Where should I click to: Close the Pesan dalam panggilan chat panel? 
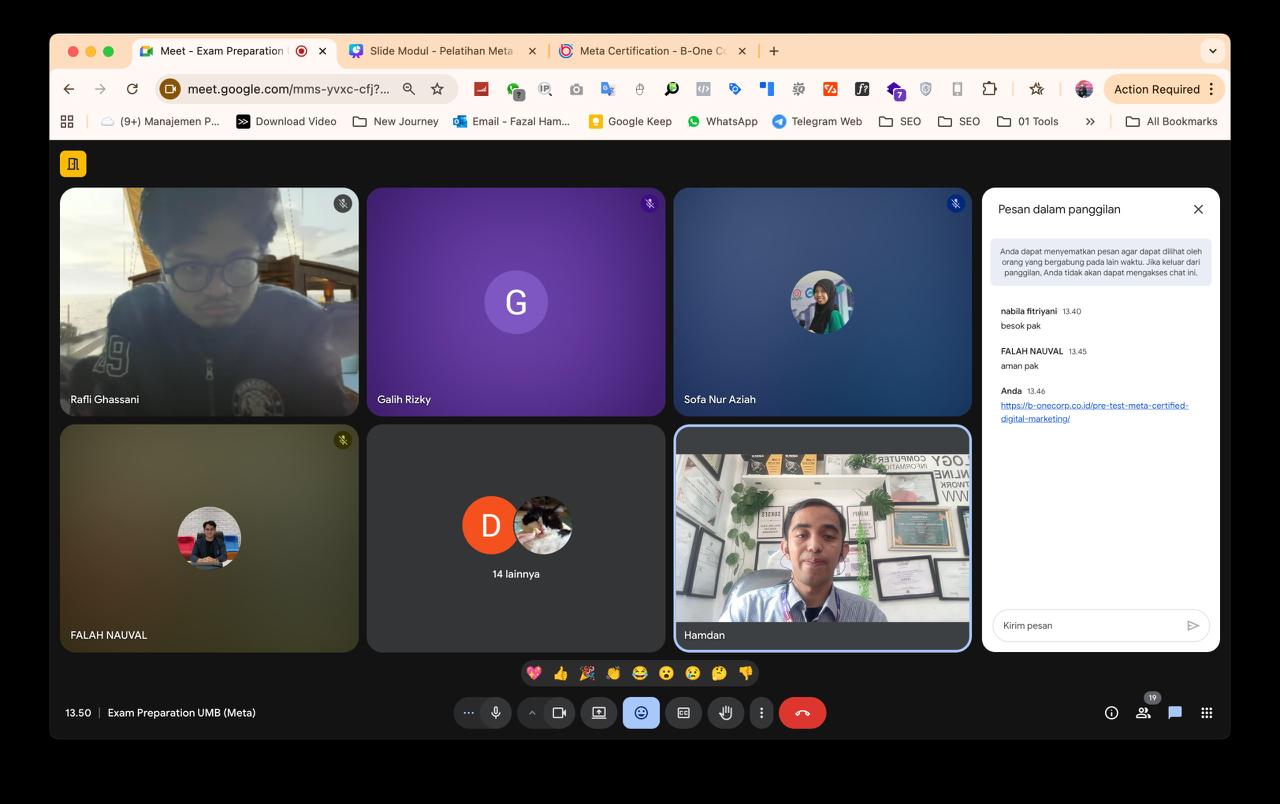1198,209
